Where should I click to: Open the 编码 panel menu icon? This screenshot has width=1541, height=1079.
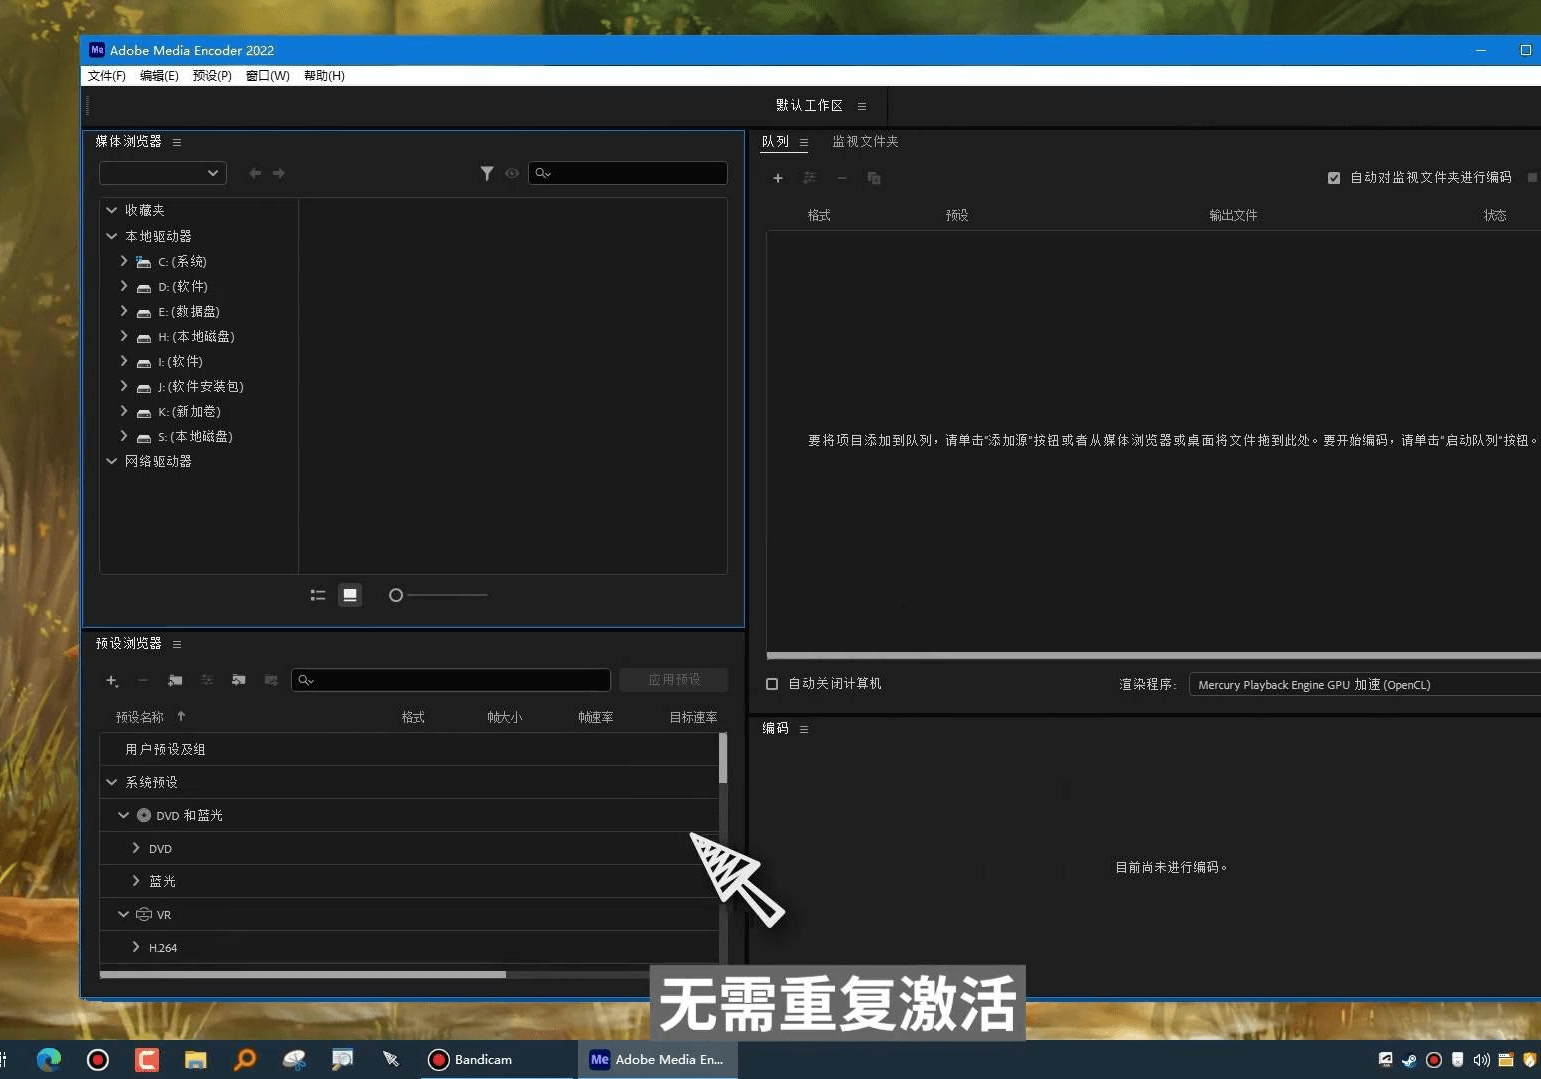pos(804,729)
